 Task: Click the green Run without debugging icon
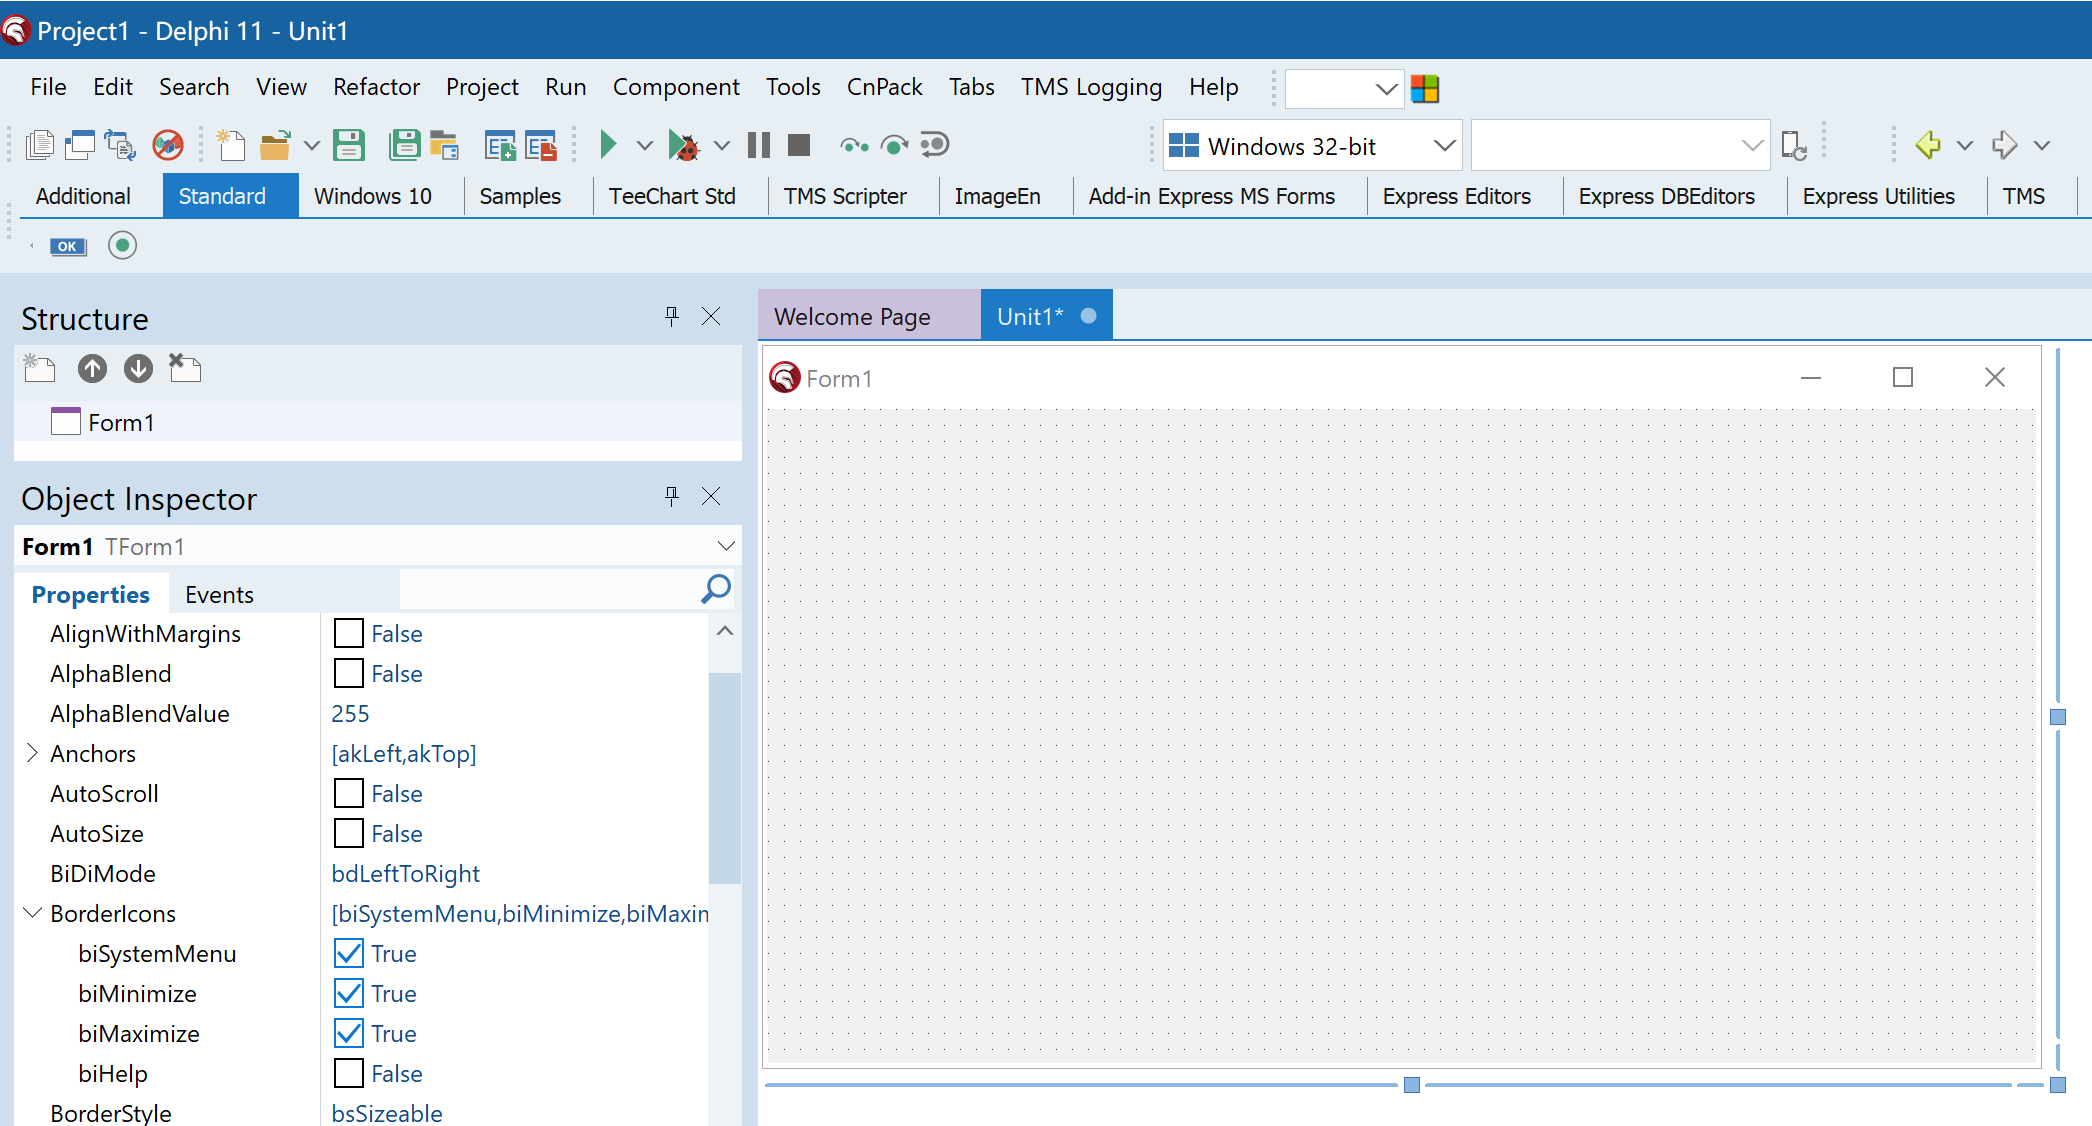(x=607, y=145)
